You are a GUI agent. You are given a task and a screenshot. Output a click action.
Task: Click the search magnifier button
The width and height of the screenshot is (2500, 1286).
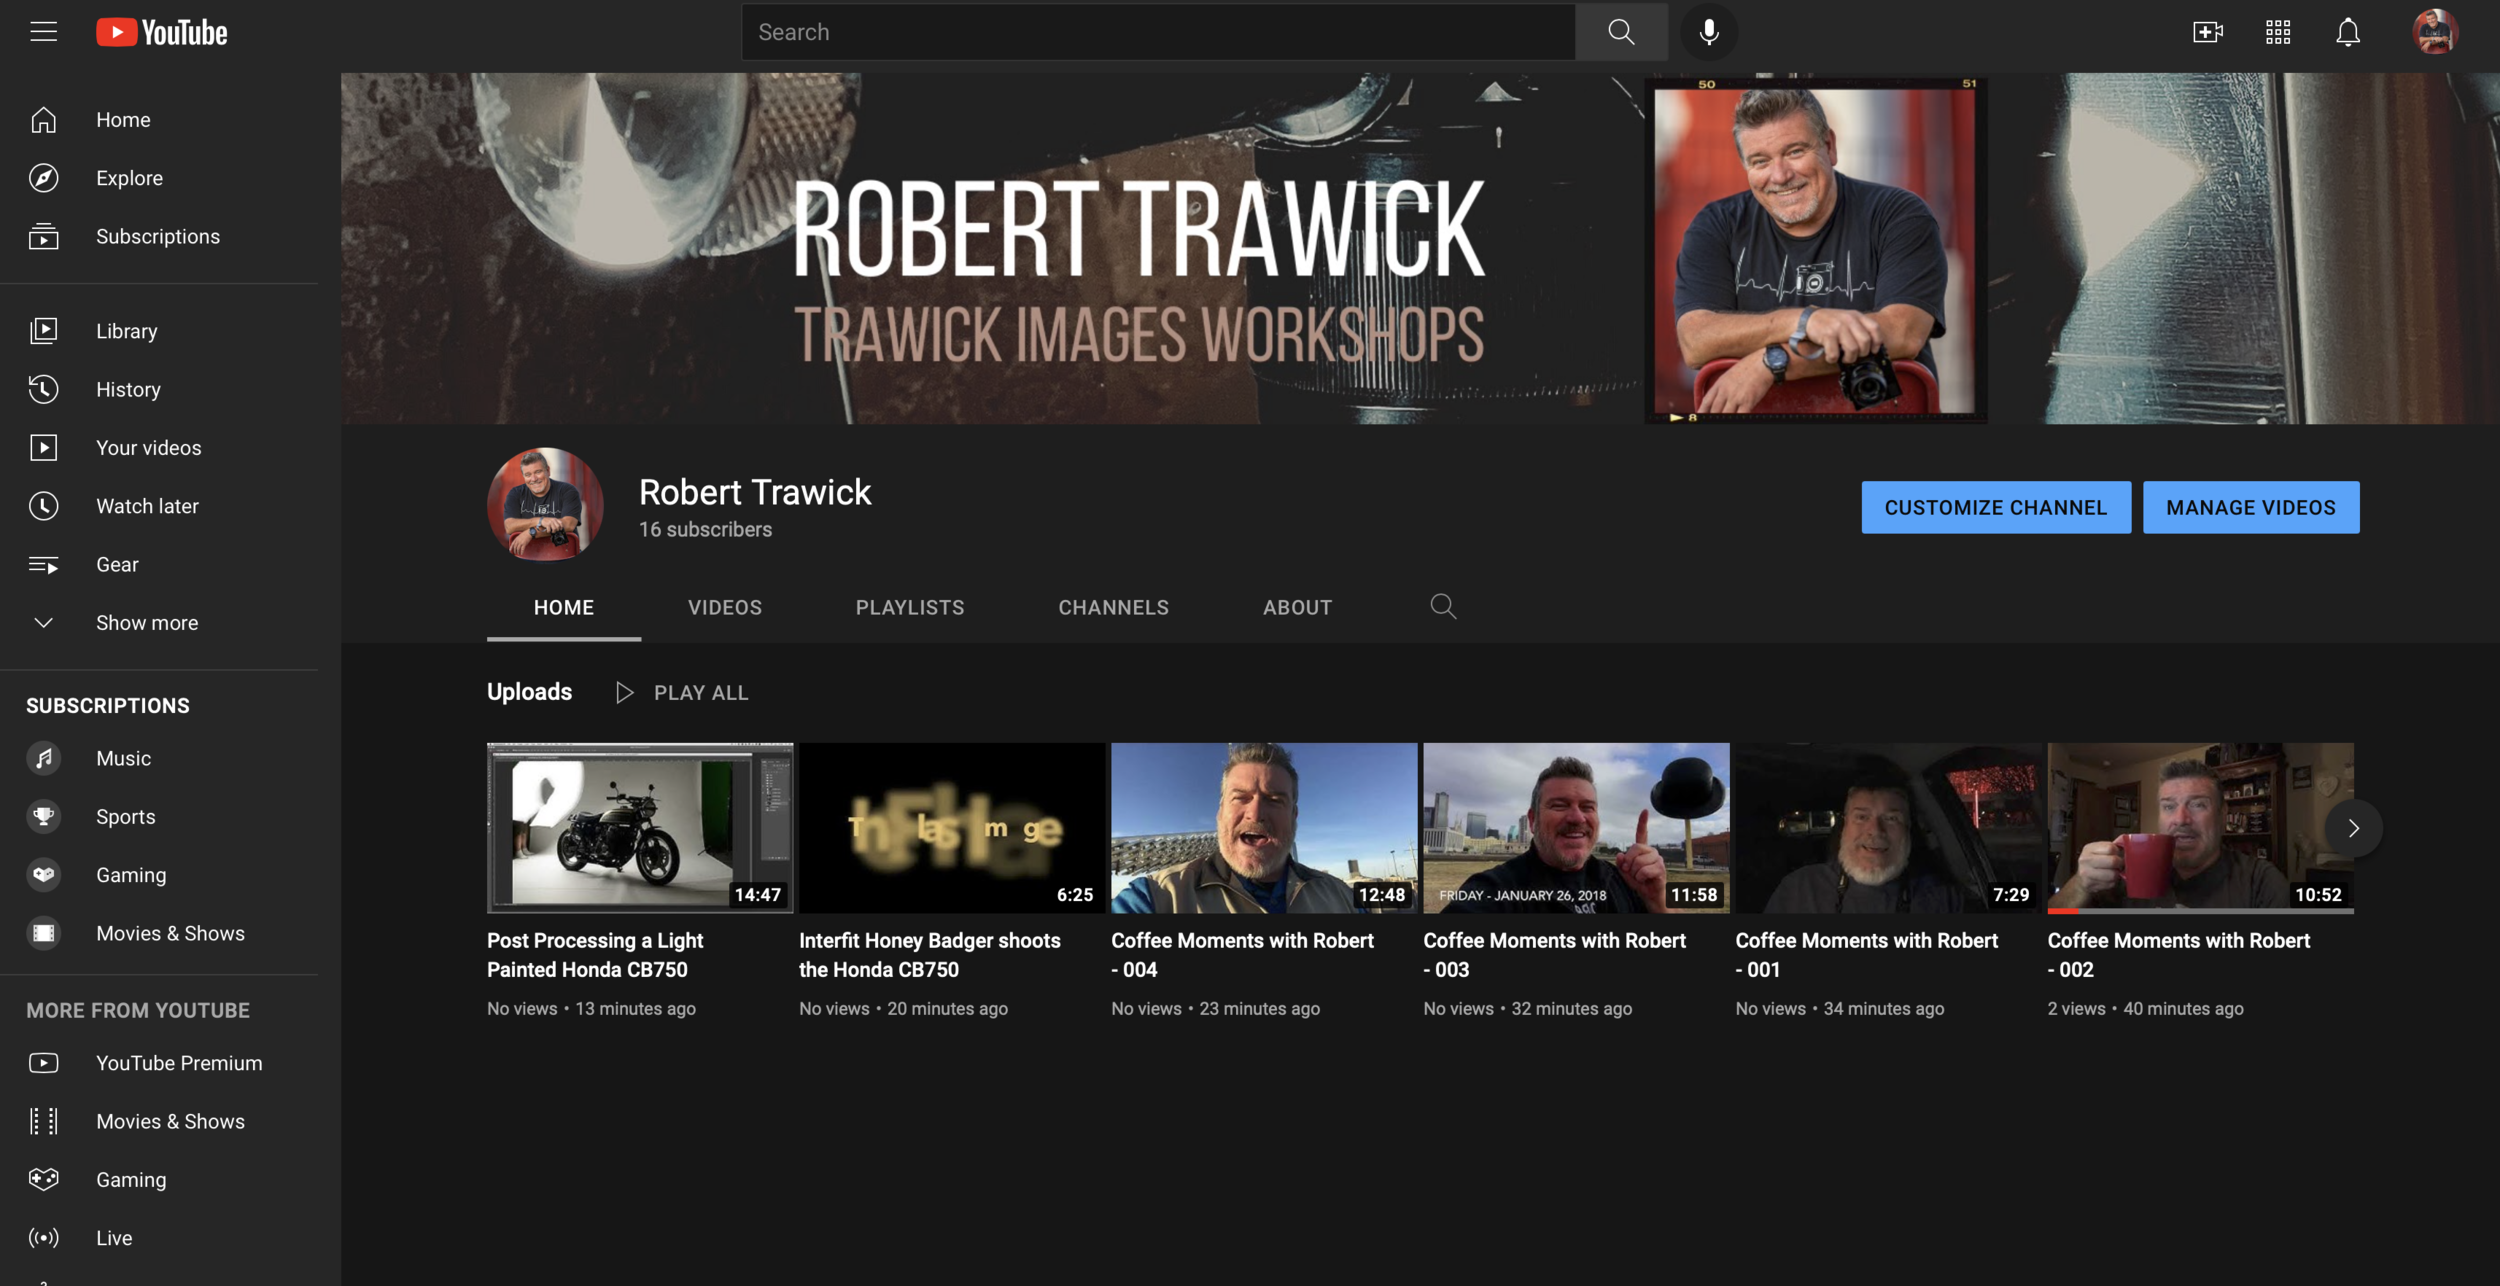[1620, 32]
